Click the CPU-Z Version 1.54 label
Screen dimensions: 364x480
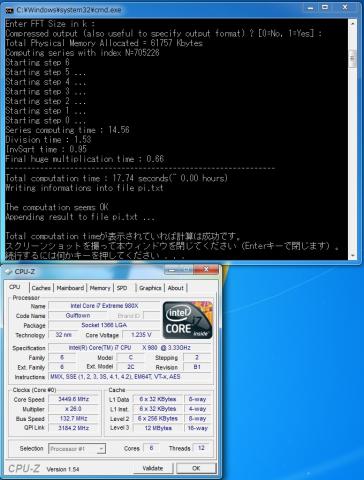63,469
